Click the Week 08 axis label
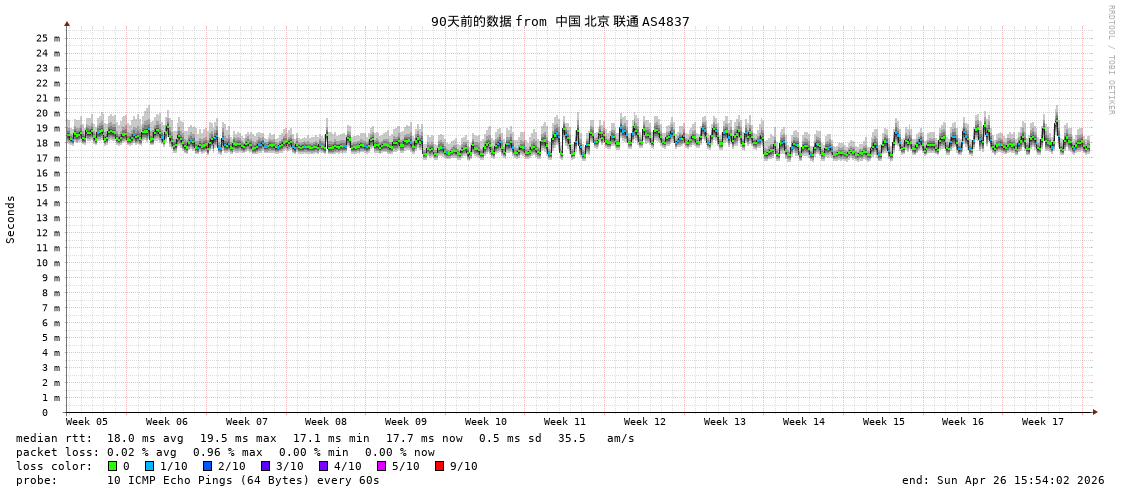 (x=326, y=422)
